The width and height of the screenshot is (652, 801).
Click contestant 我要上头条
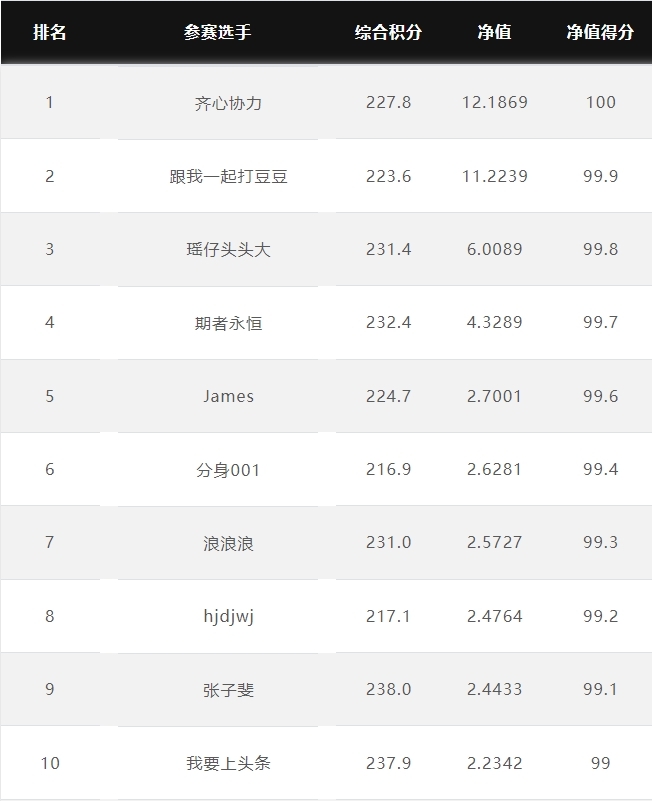tap(228, 763)
